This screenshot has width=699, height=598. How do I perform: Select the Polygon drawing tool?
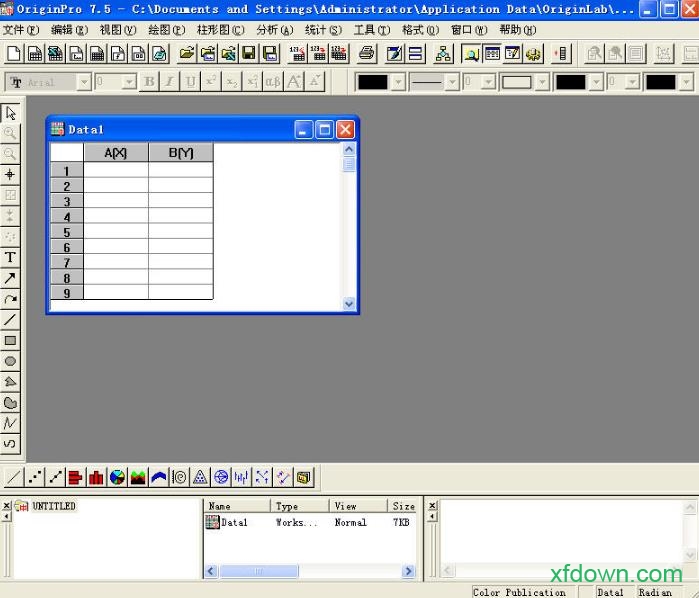10,382
